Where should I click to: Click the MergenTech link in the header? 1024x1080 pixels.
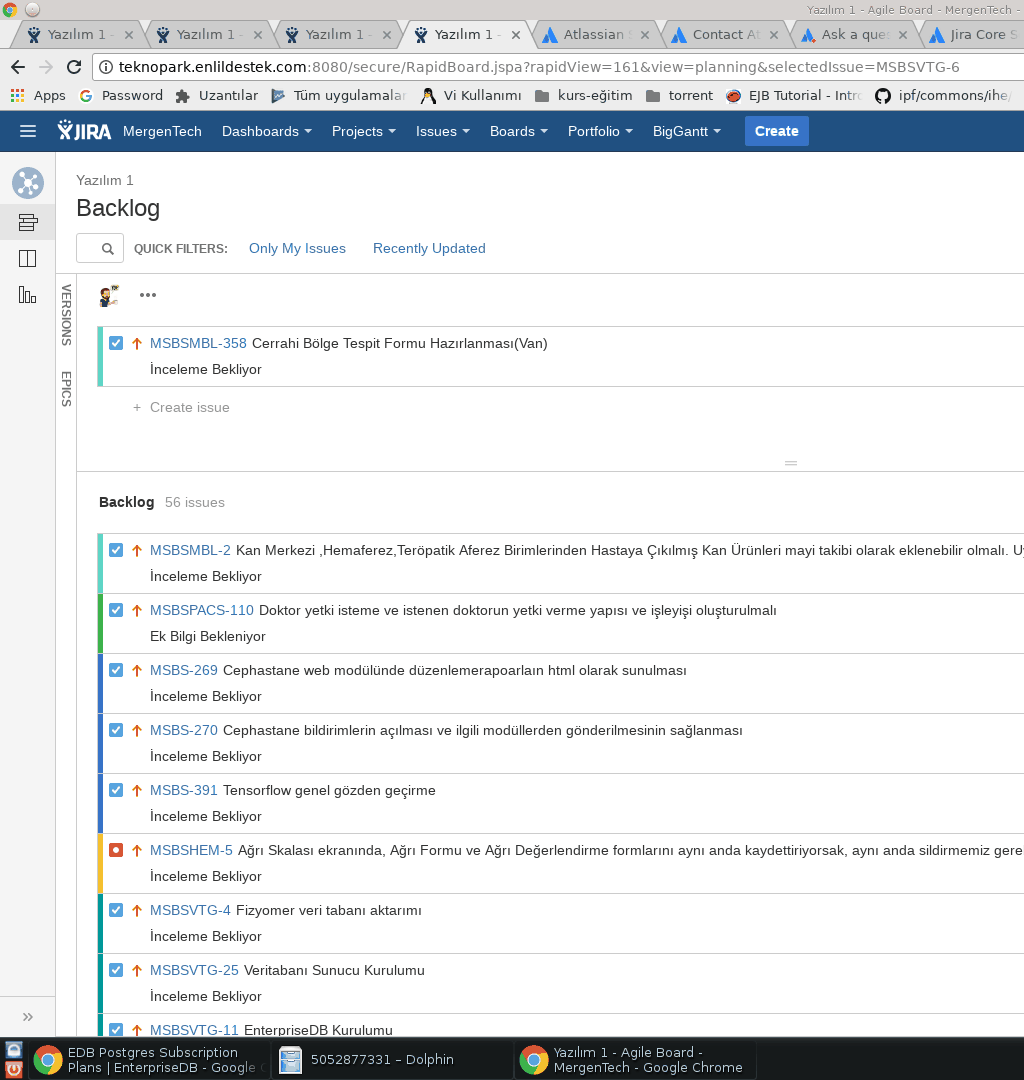[163, 131]
